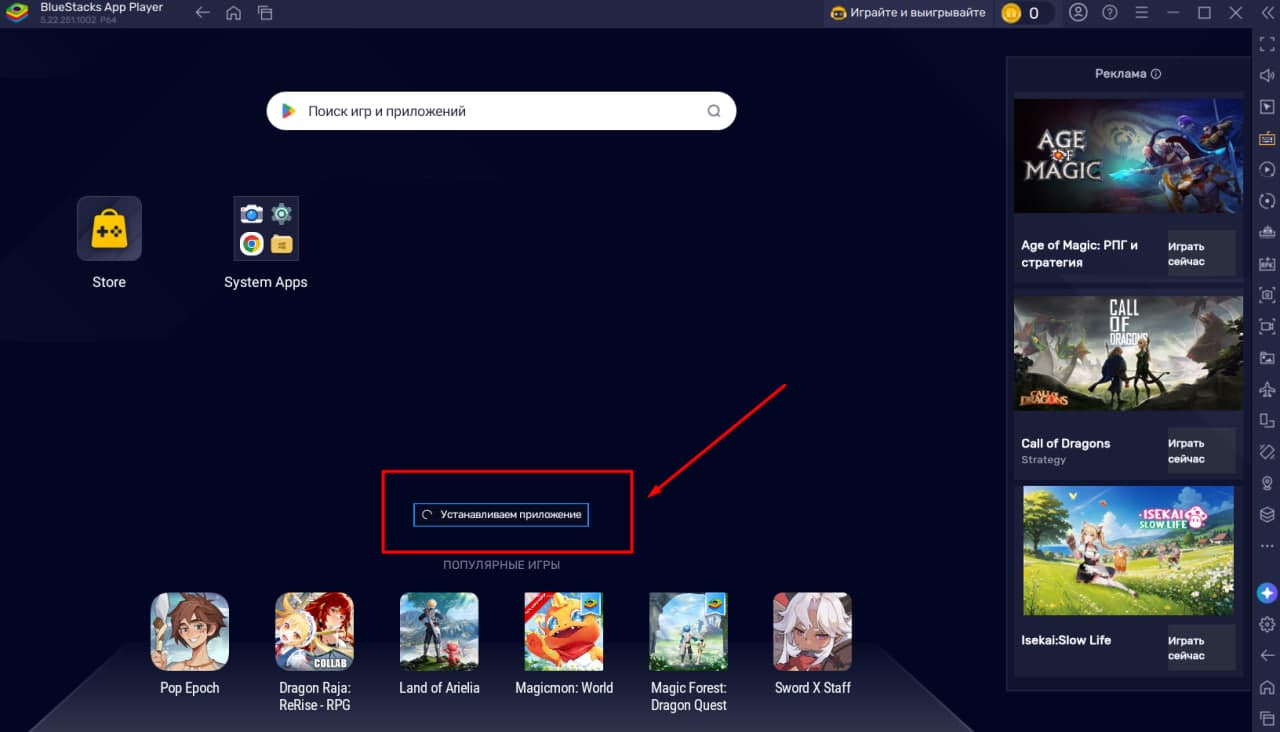Focus the 'Поиск игр и приложений' search field
The width and height of the screenshot is (1280, 732).
point(501,111)
